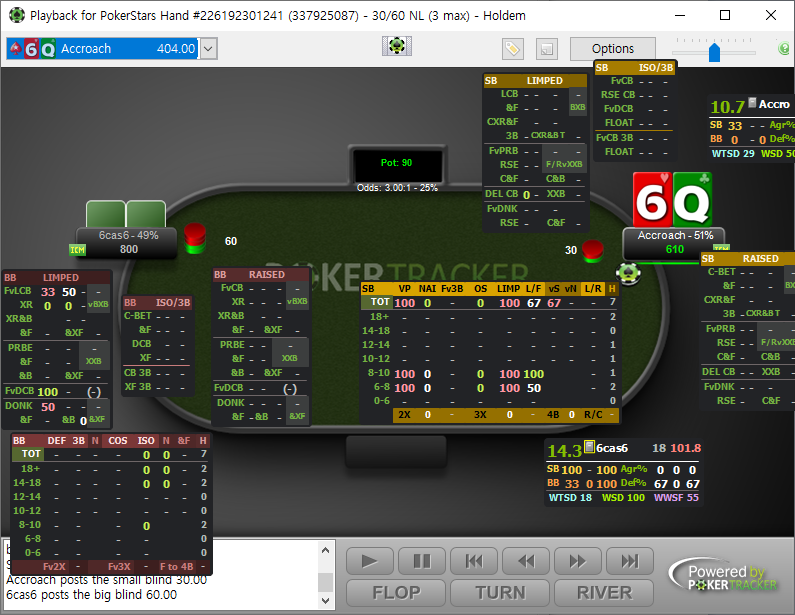Pause the hand playback
This screenshot has height=615, width=795.
422,561
